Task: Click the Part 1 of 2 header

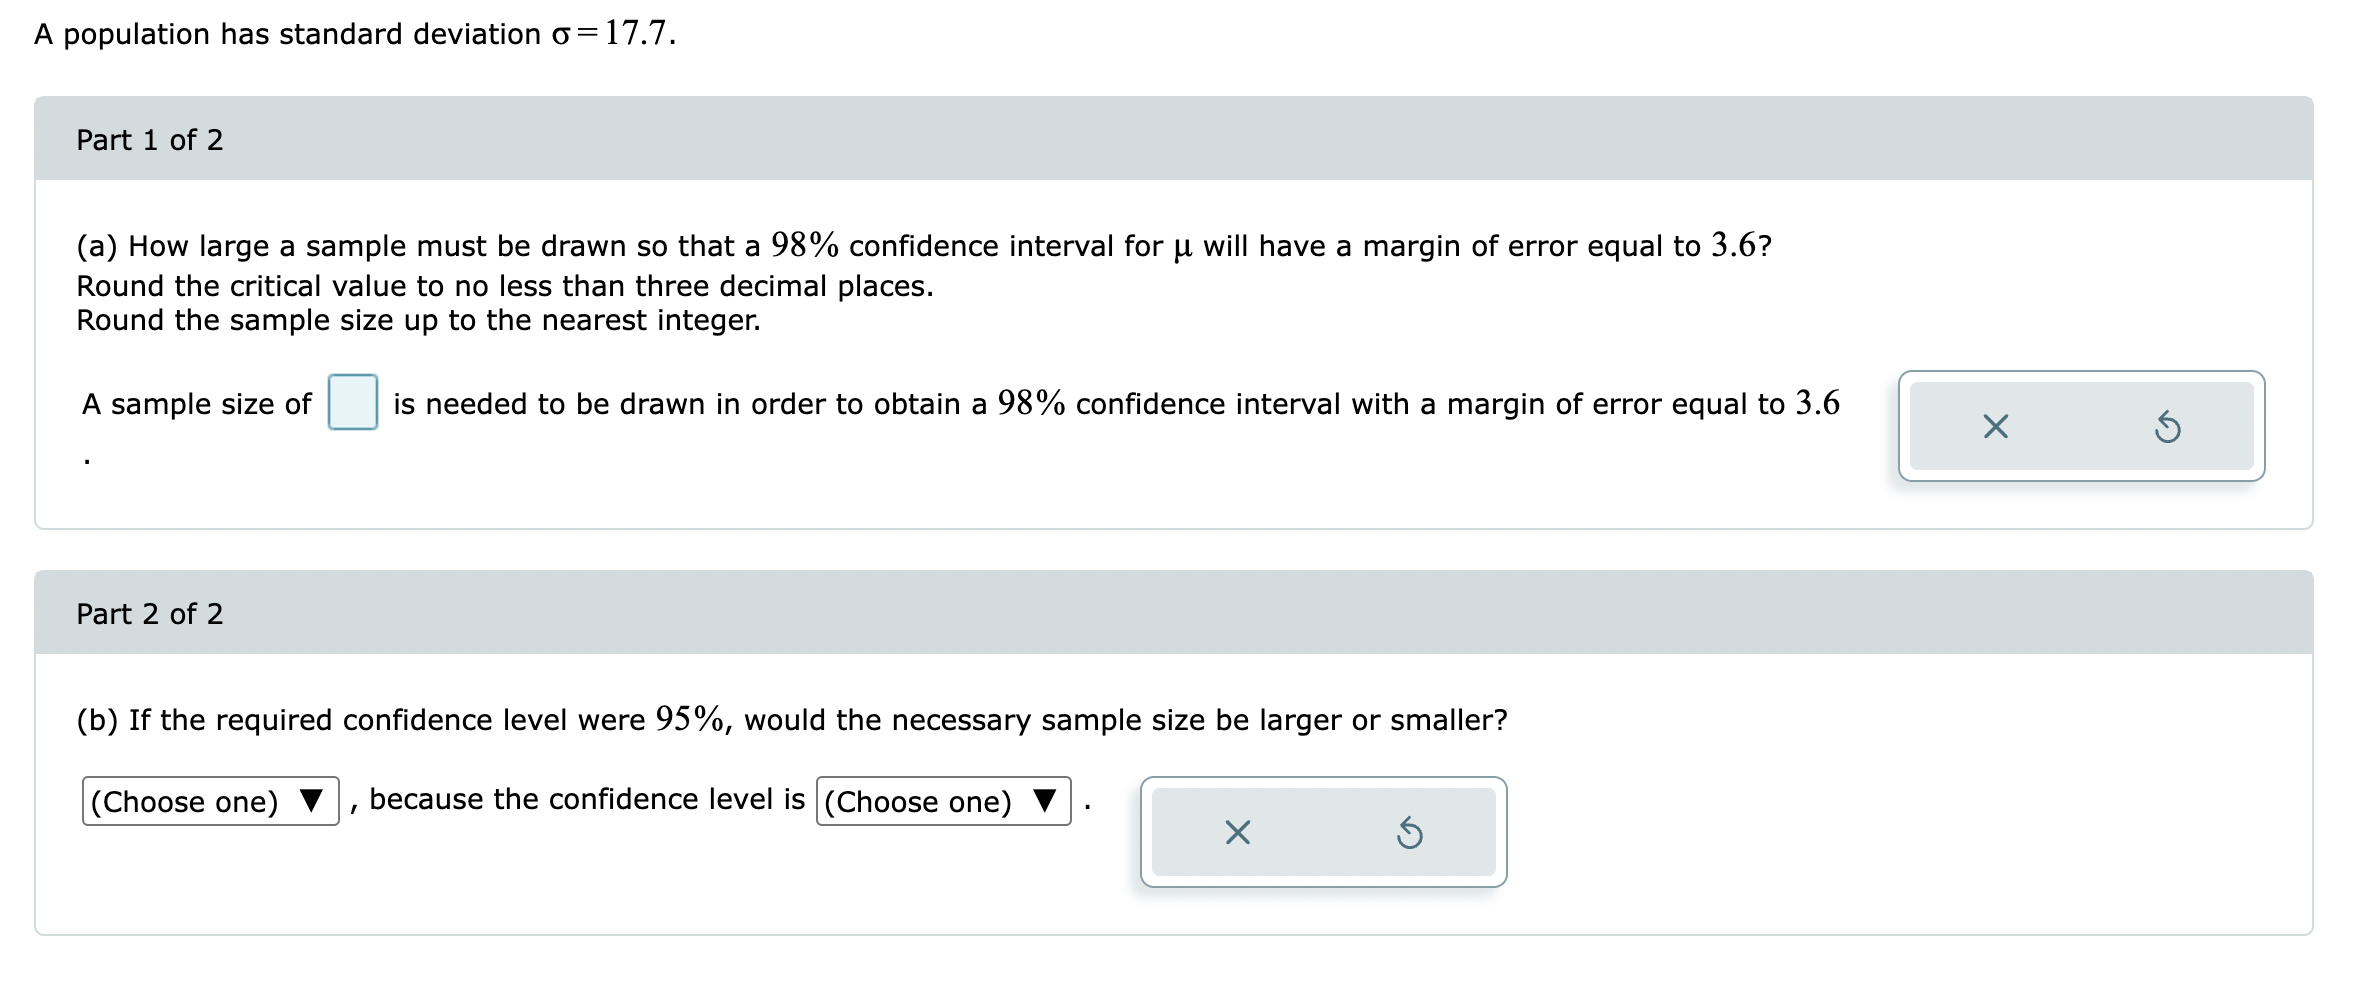Action: 150,140
